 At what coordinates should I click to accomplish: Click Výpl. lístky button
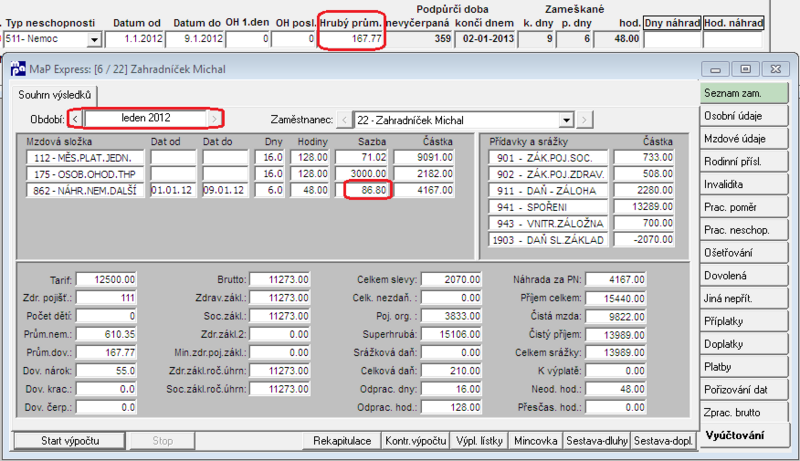point(480,441)
